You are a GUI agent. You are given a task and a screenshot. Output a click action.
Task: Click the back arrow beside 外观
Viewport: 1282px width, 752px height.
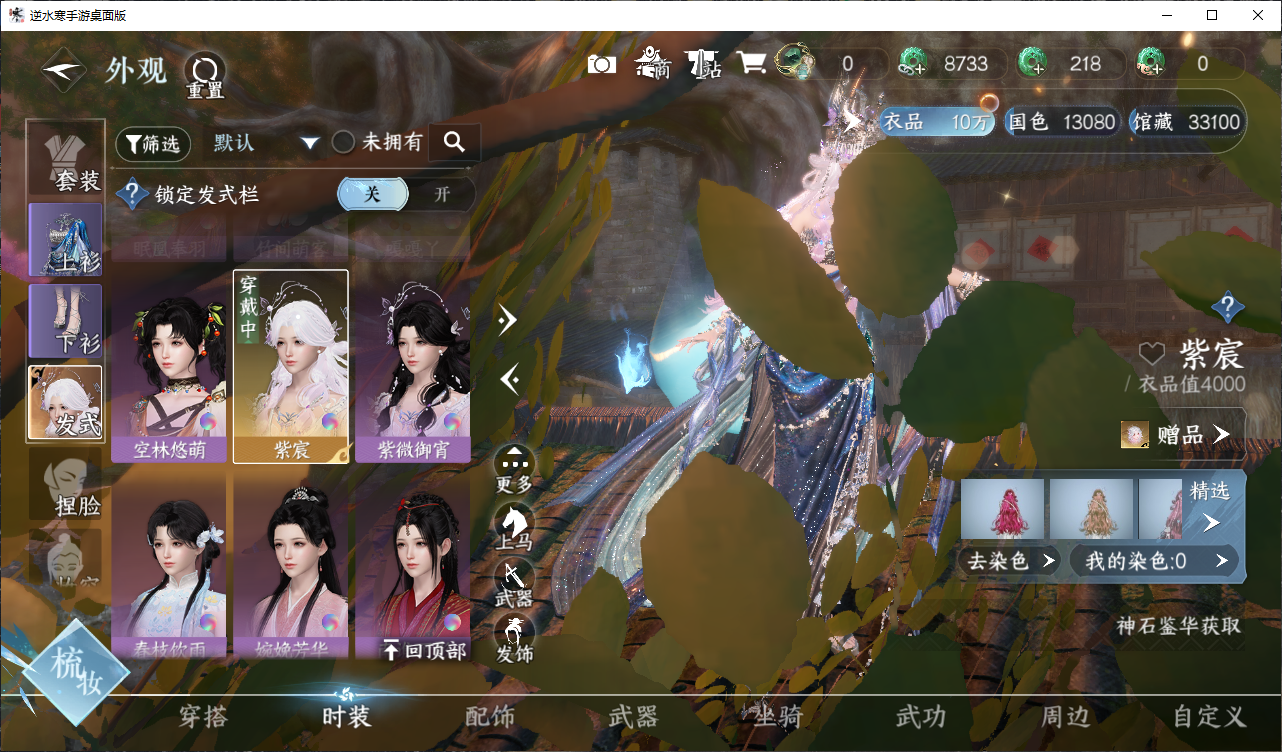tap(65, 71)
